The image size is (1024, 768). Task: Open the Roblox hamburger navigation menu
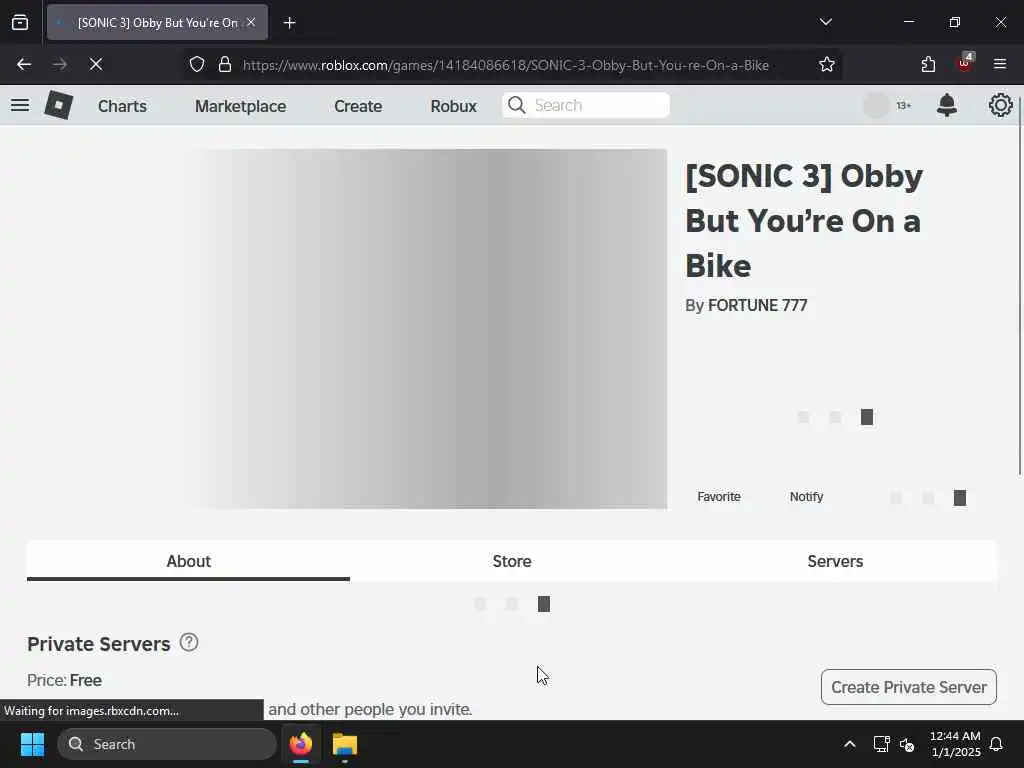20,105
